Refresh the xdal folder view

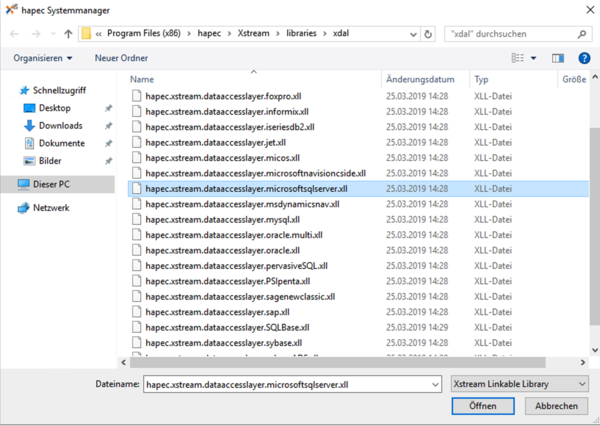pos(428,34)
